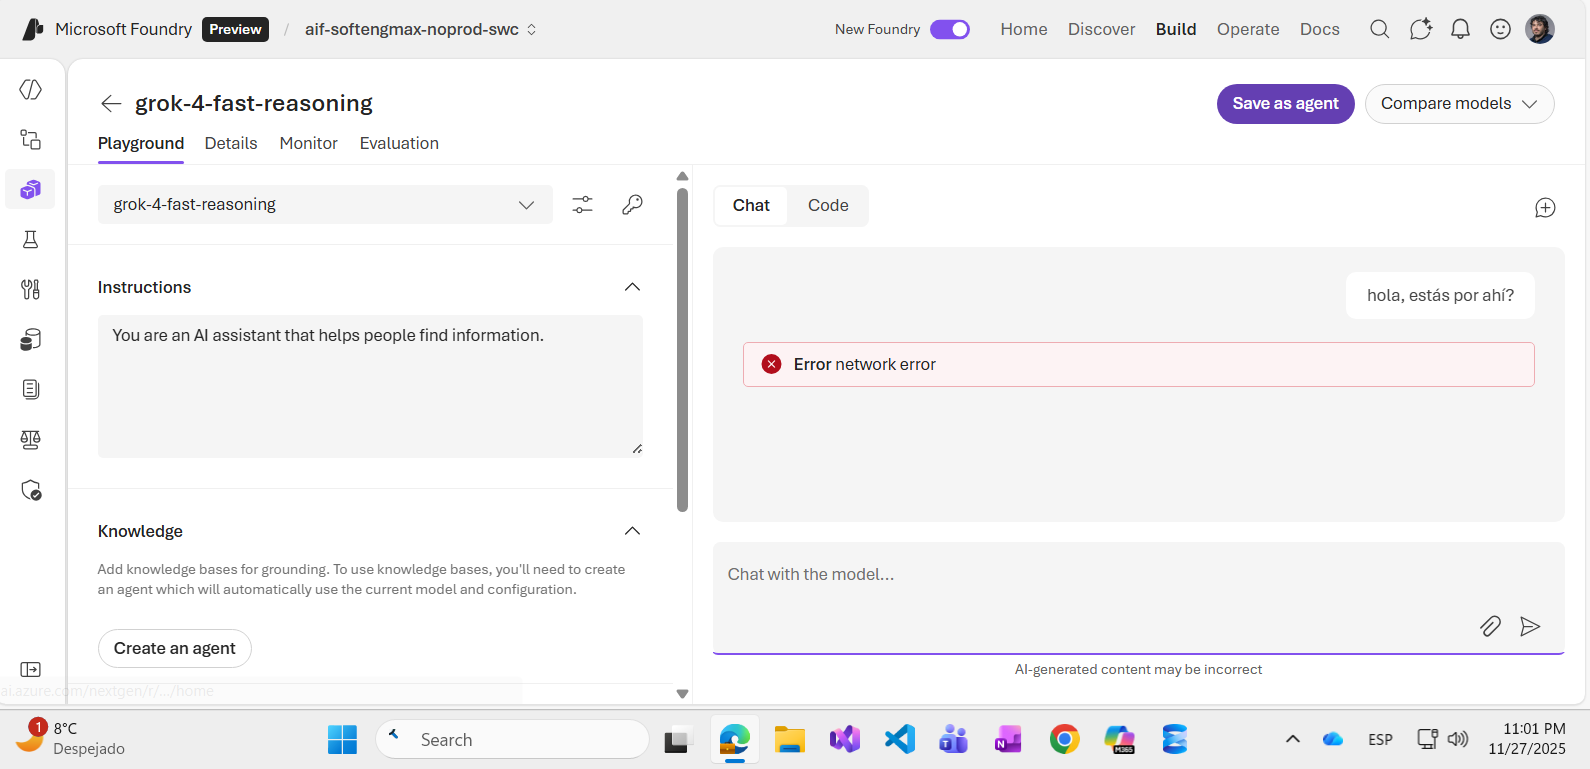The width and height of the screenshot is (1590, 769).
Task: Expand the left navigation with the bottom panel icon
Action: pos(31,669)
